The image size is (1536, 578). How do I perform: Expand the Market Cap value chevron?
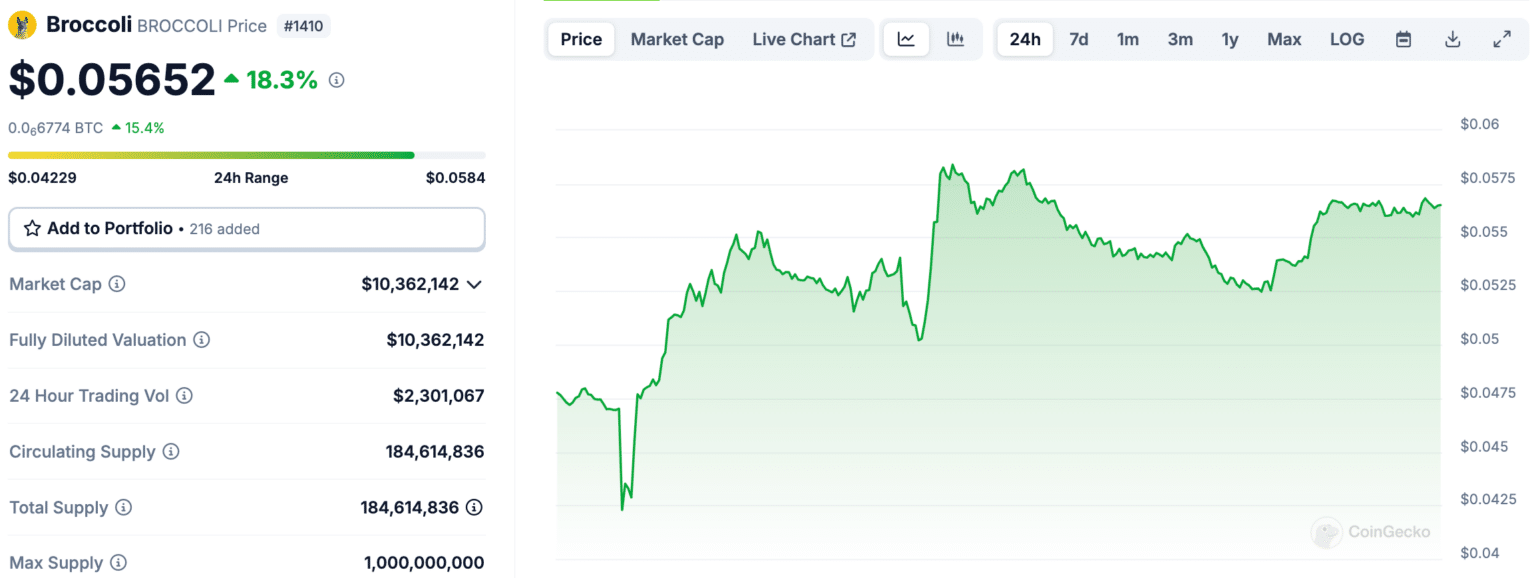click(x=475, y=284)
